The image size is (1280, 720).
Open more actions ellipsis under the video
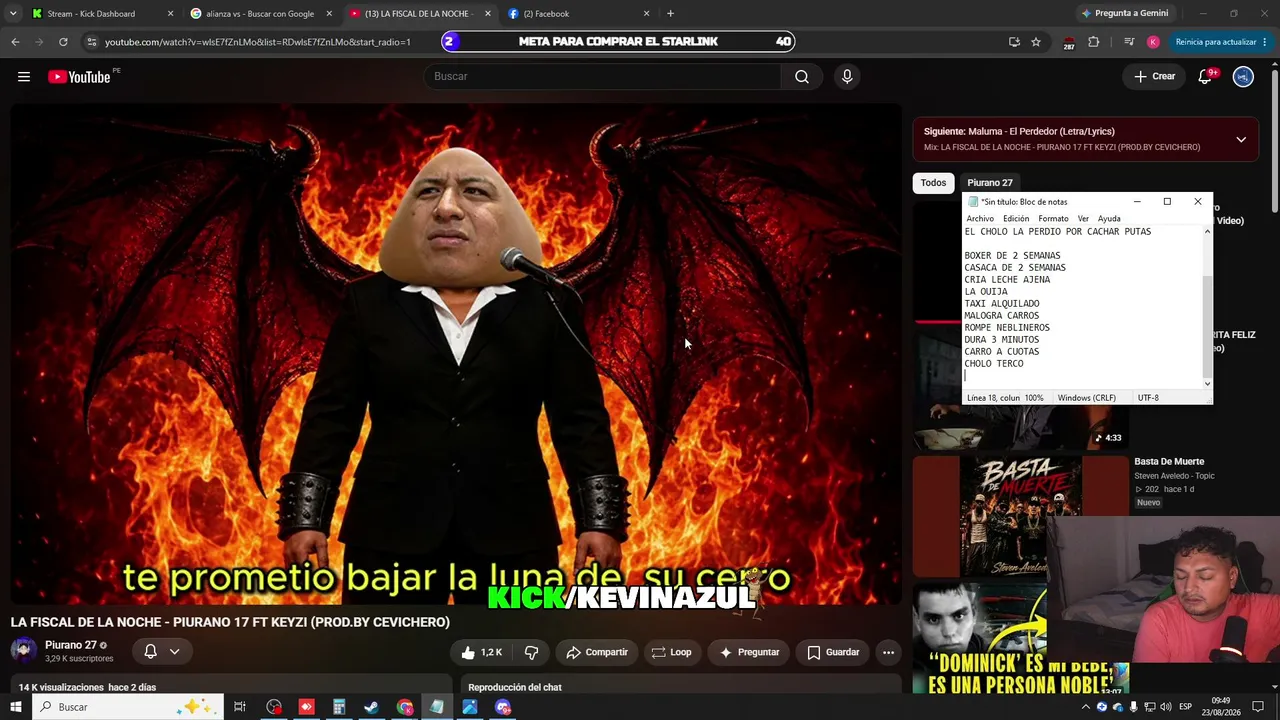(x=888, y=652)
